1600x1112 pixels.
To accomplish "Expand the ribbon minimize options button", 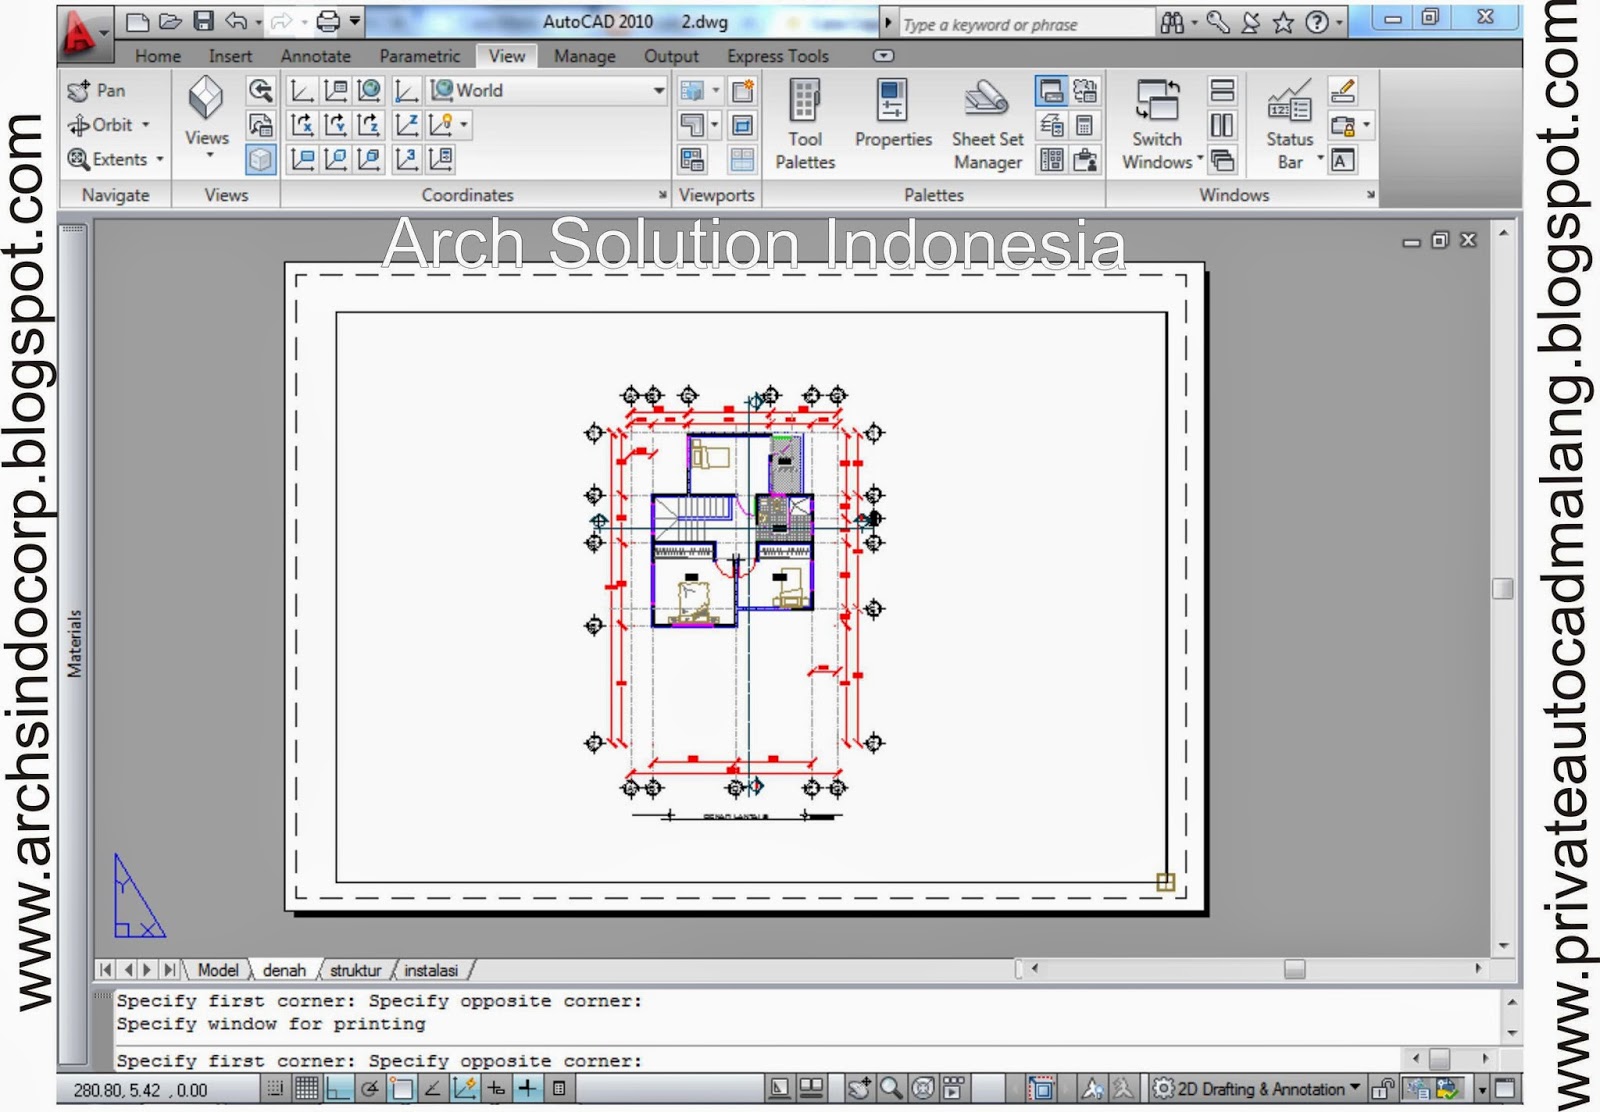I will click(x=883, y=56).
